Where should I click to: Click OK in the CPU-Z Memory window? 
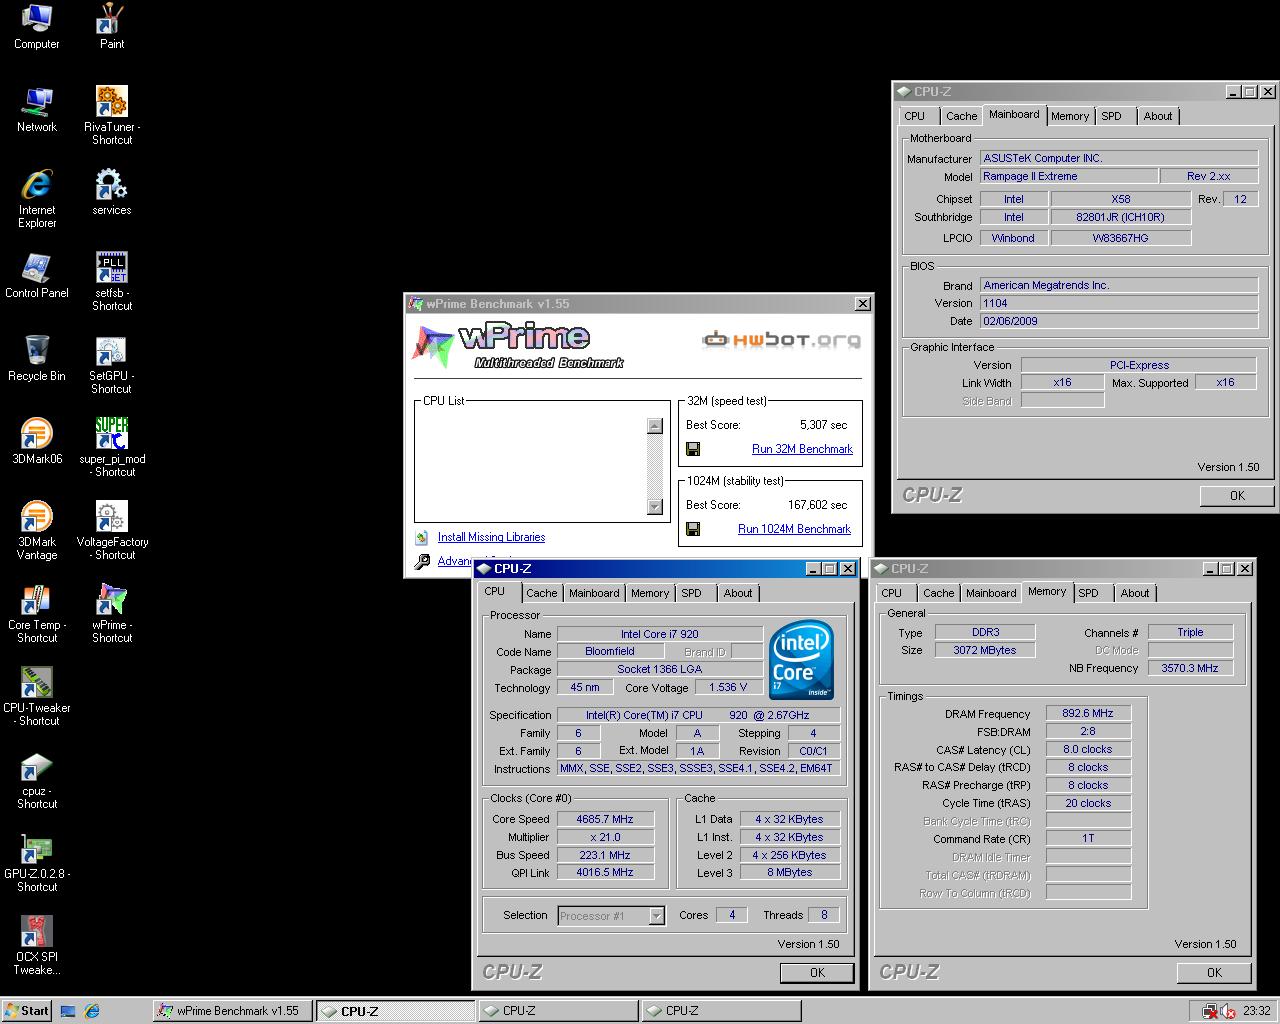tap(1214, 973)
